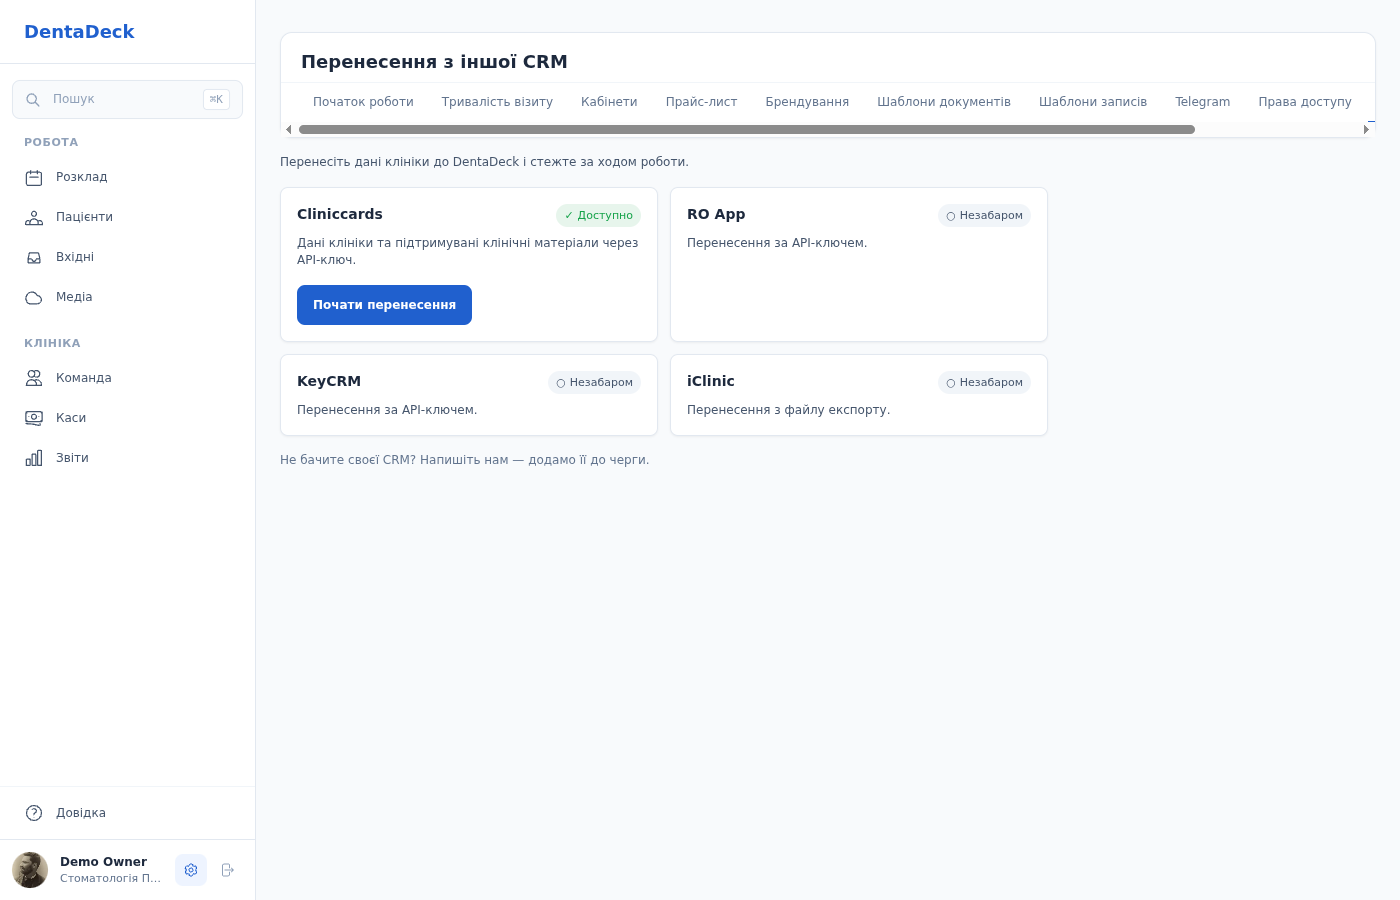Click the iClinic card title

tap(711, 381)
